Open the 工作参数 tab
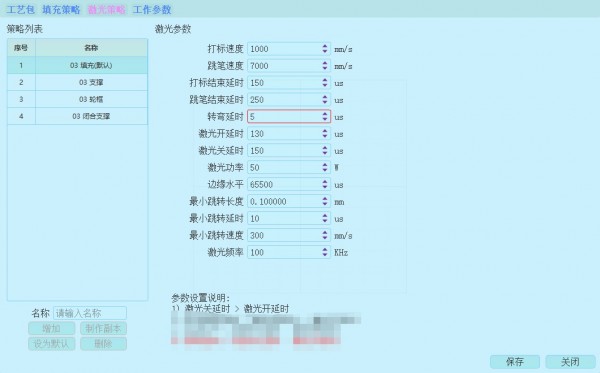600x373 pixels. tap(152, 9)
